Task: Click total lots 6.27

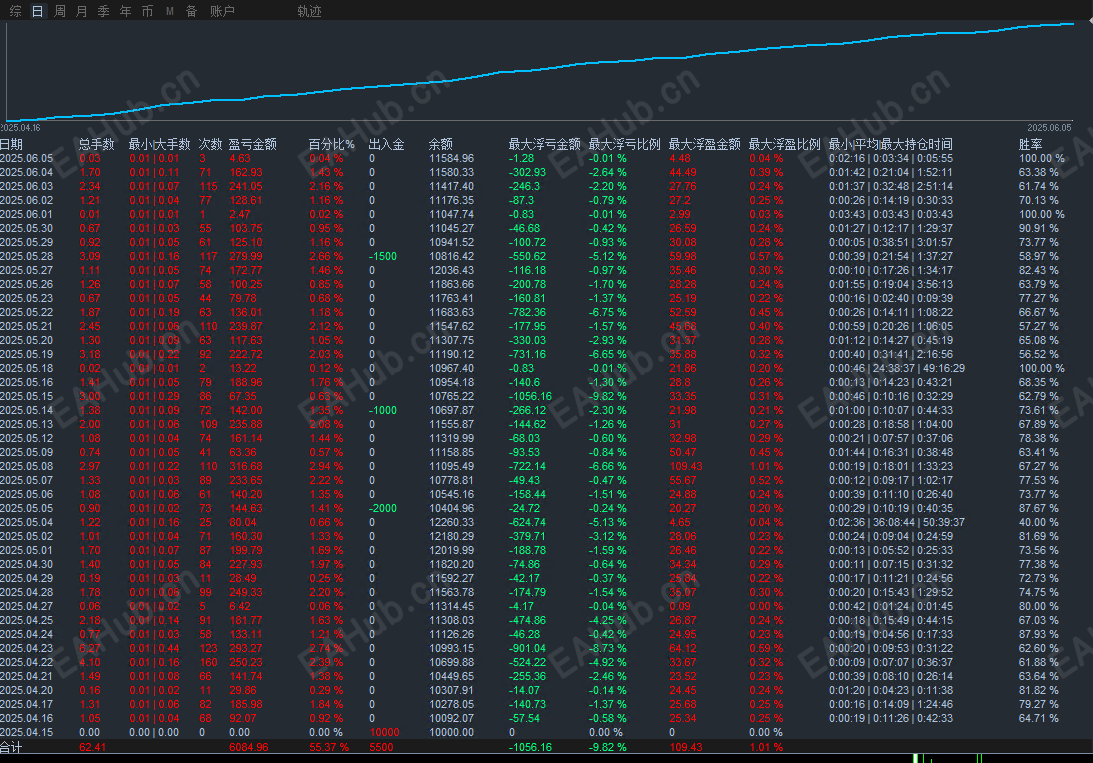Action: [x=90, y=648]
